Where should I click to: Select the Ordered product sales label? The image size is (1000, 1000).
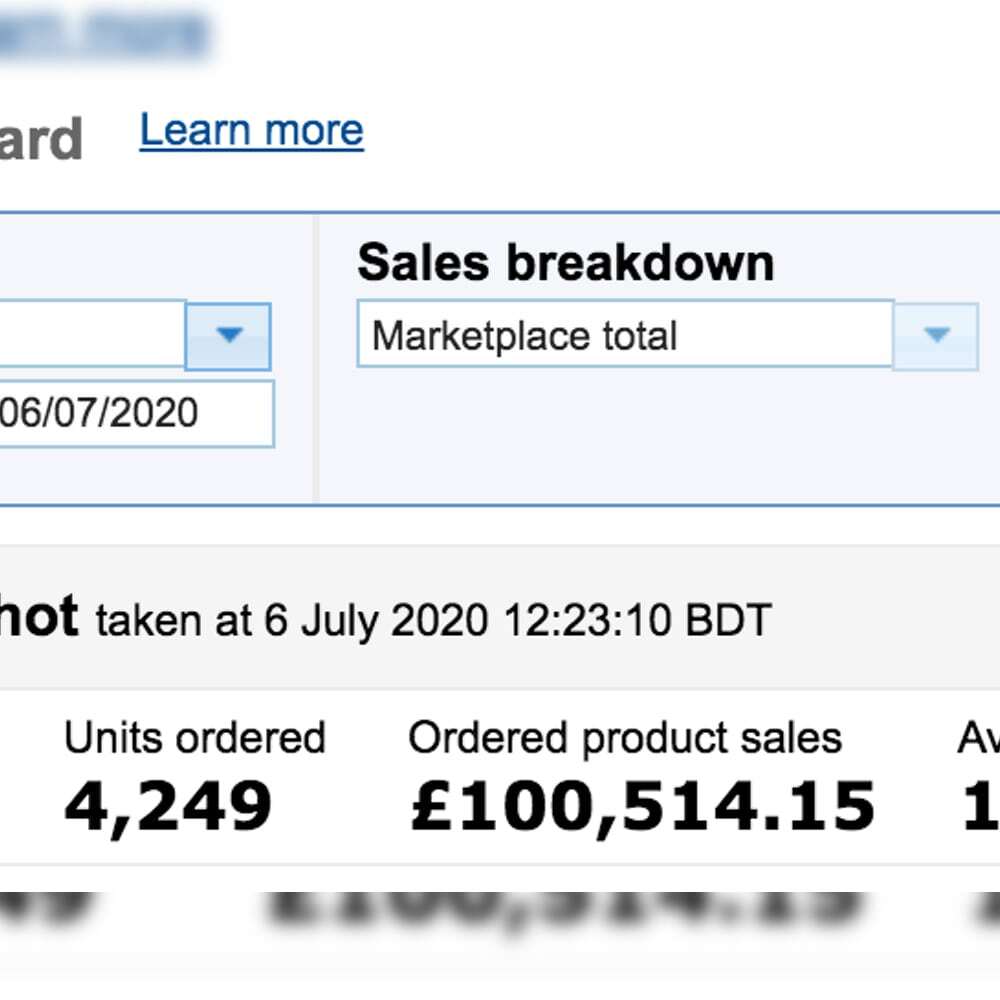point(625,738)
